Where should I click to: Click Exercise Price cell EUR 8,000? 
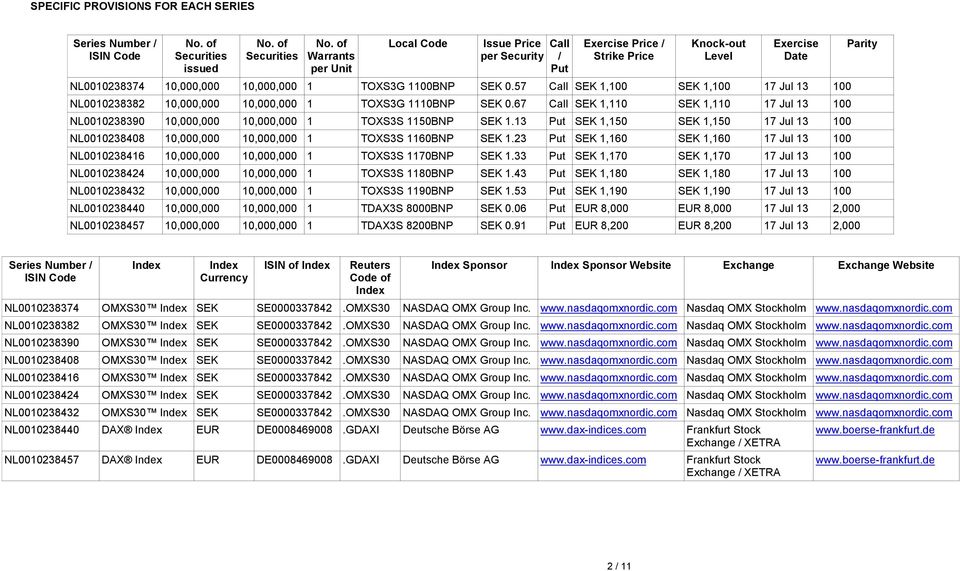click(x=601, y=208)
